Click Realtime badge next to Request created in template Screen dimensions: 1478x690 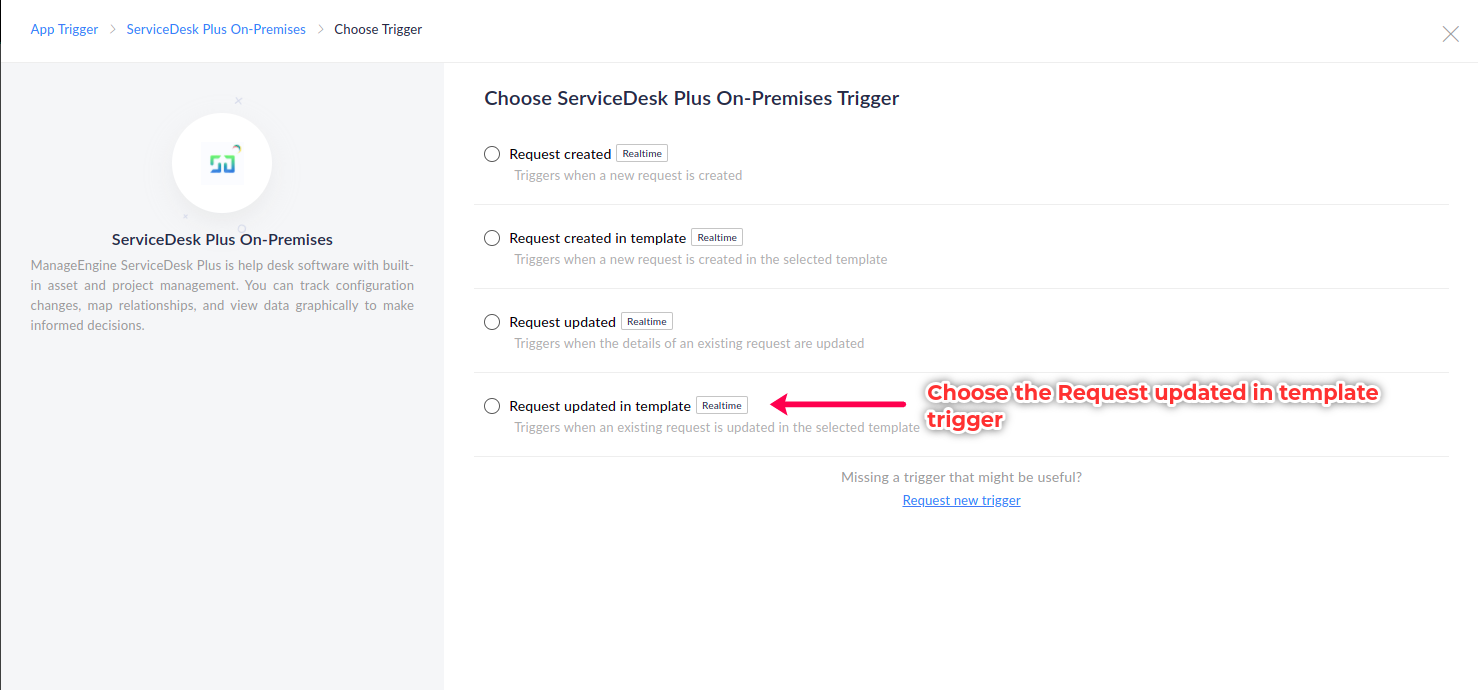click(717, 238)
